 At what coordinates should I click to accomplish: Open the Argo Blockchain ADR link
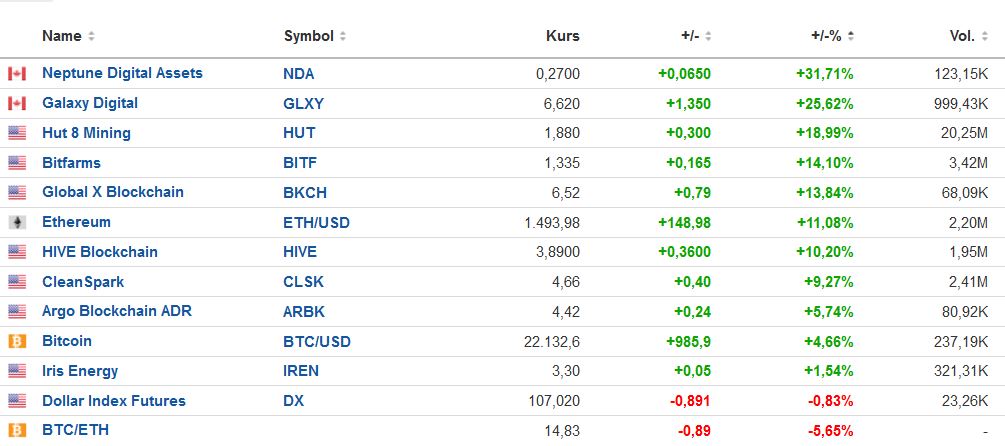117,311
